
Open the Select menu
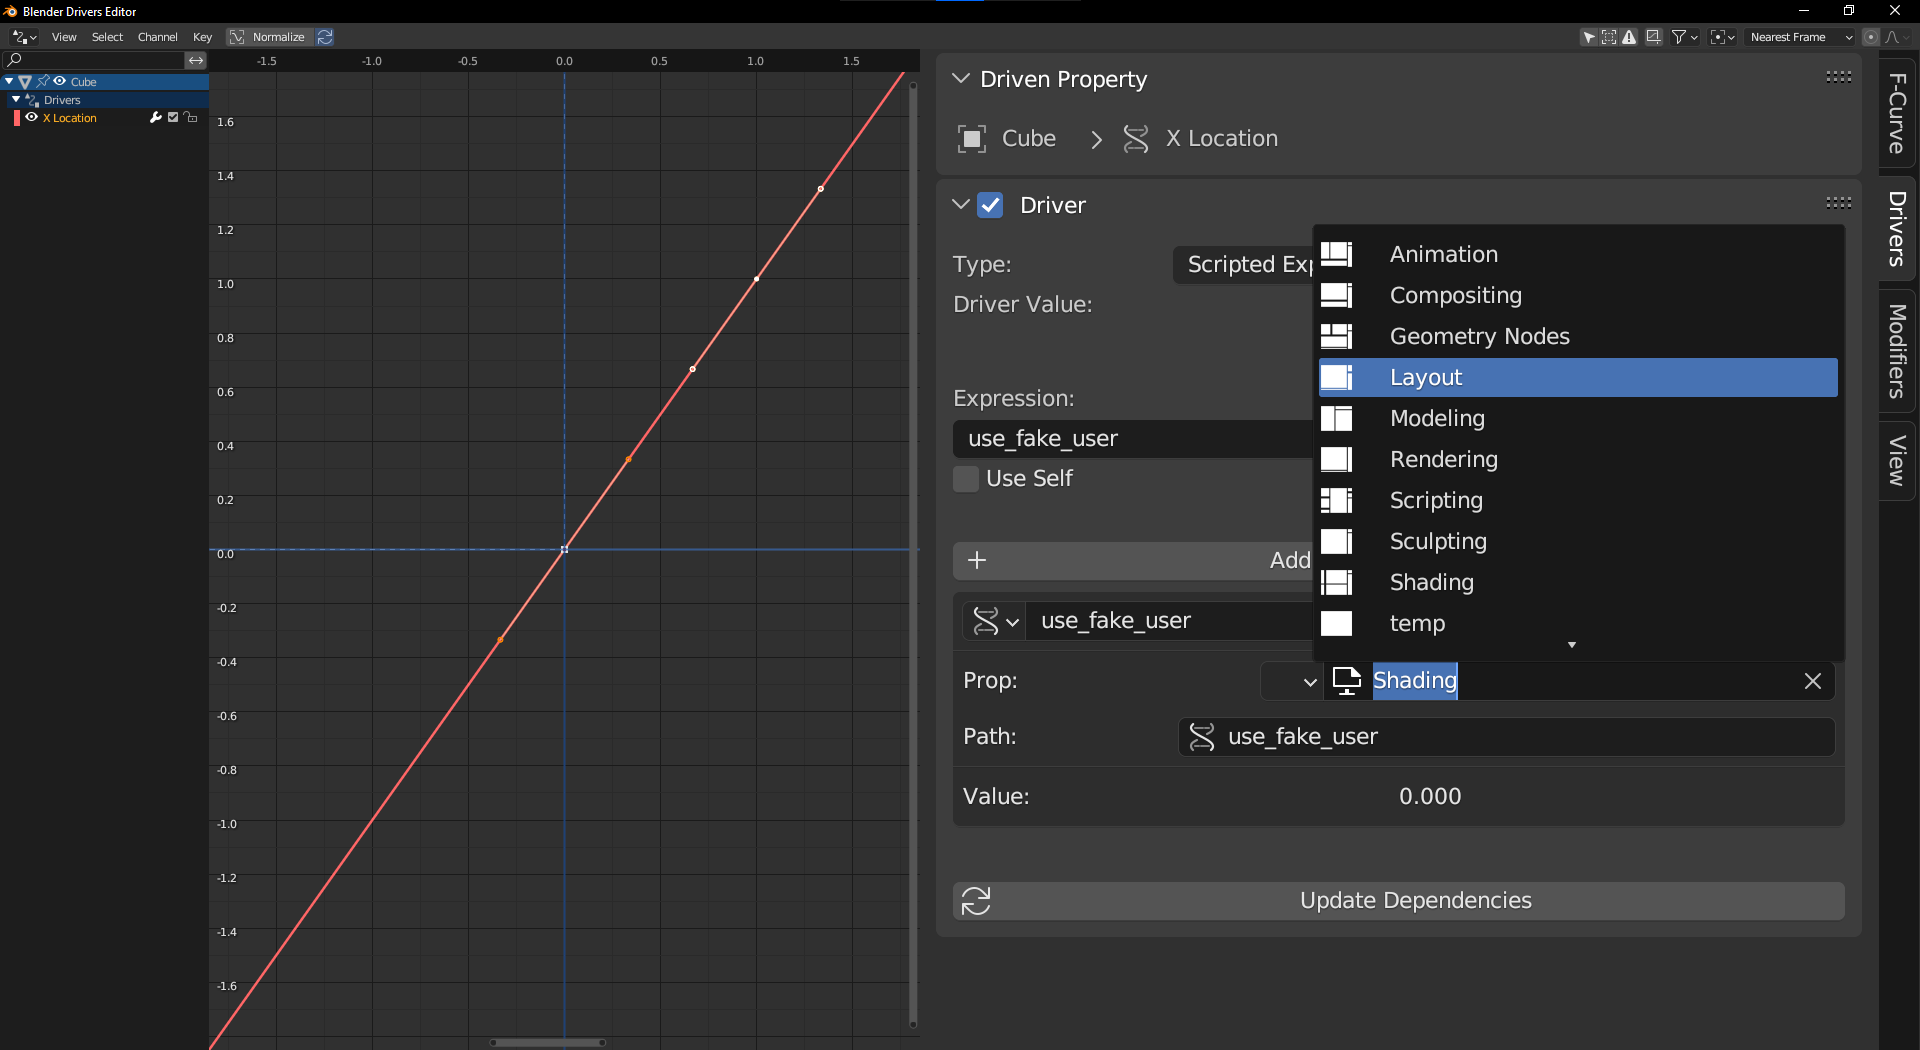tap(107, 37)
